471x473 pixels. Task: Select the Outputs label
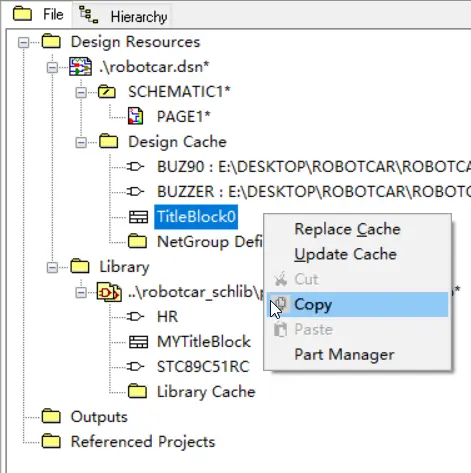tap(99, 417)
